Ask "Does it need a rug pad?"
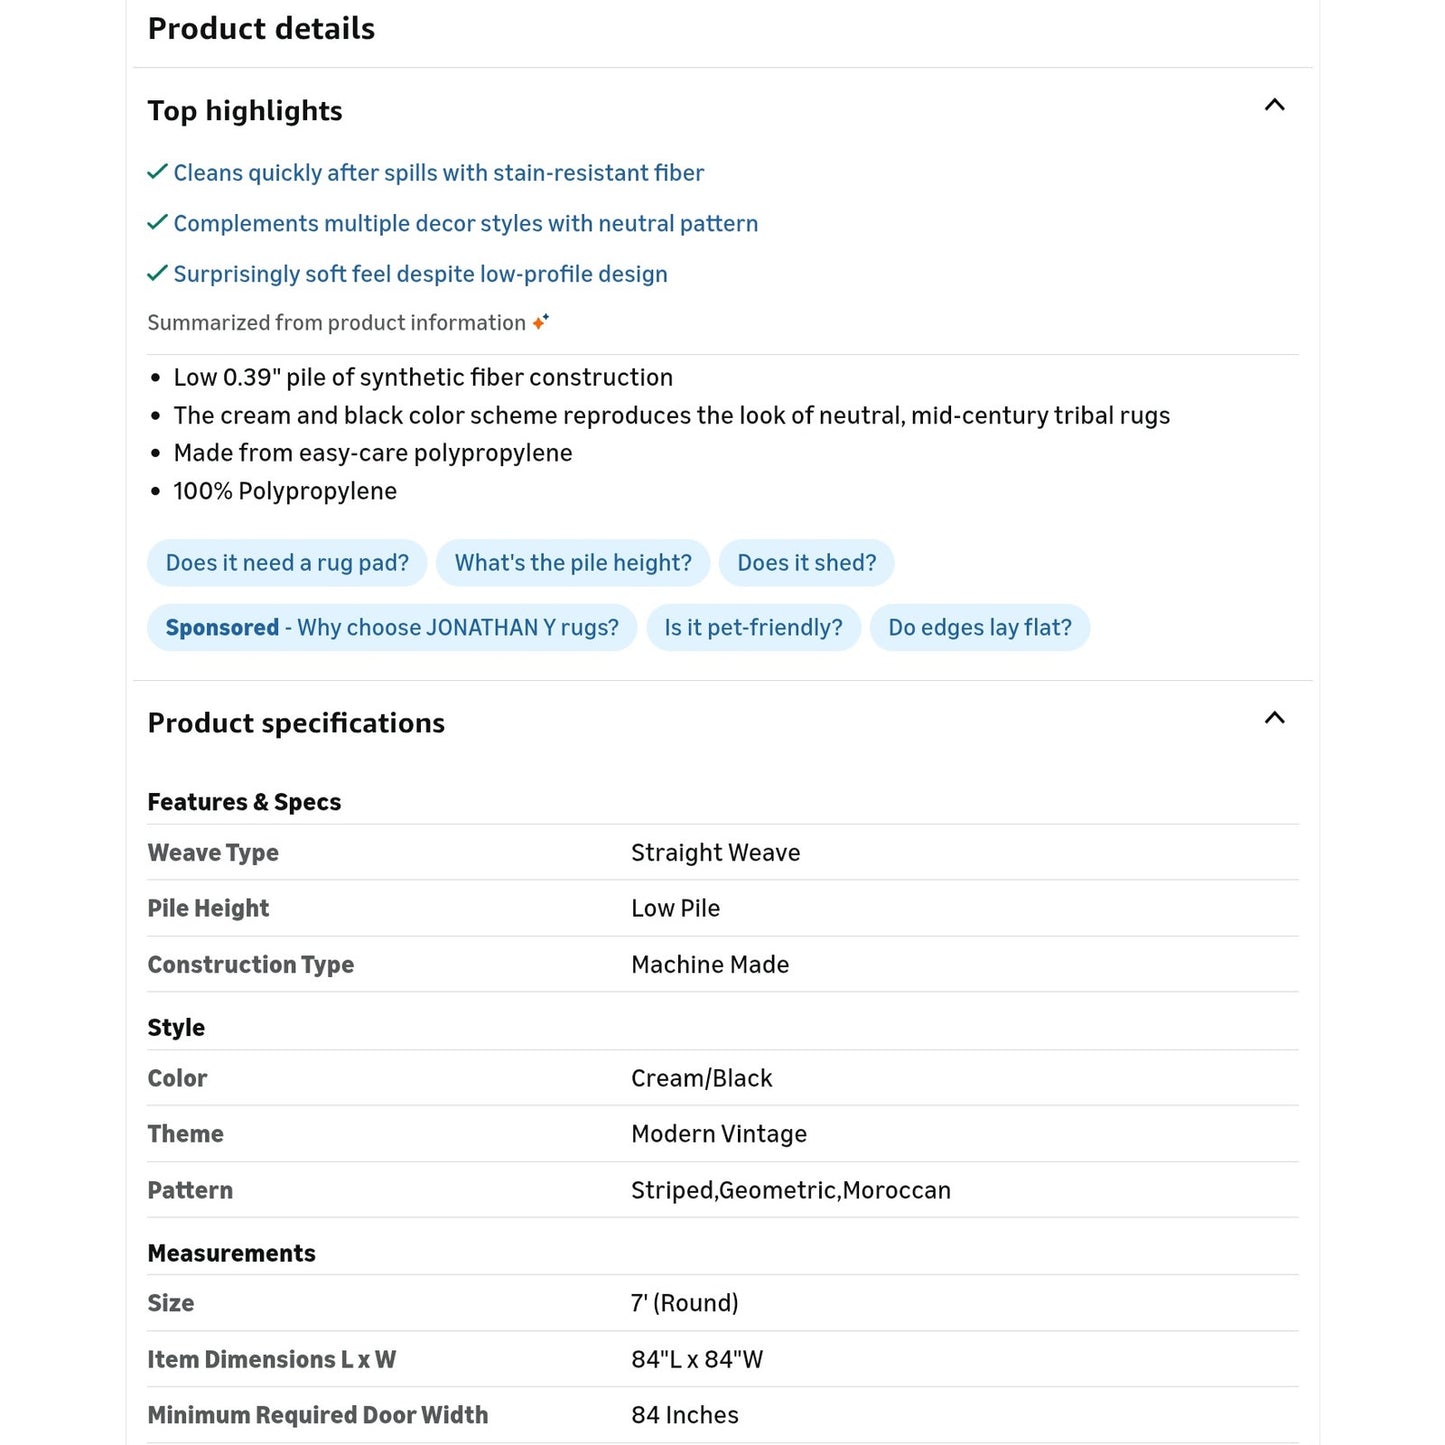This screenshot has height=1445, width=1445. [287, 563]
